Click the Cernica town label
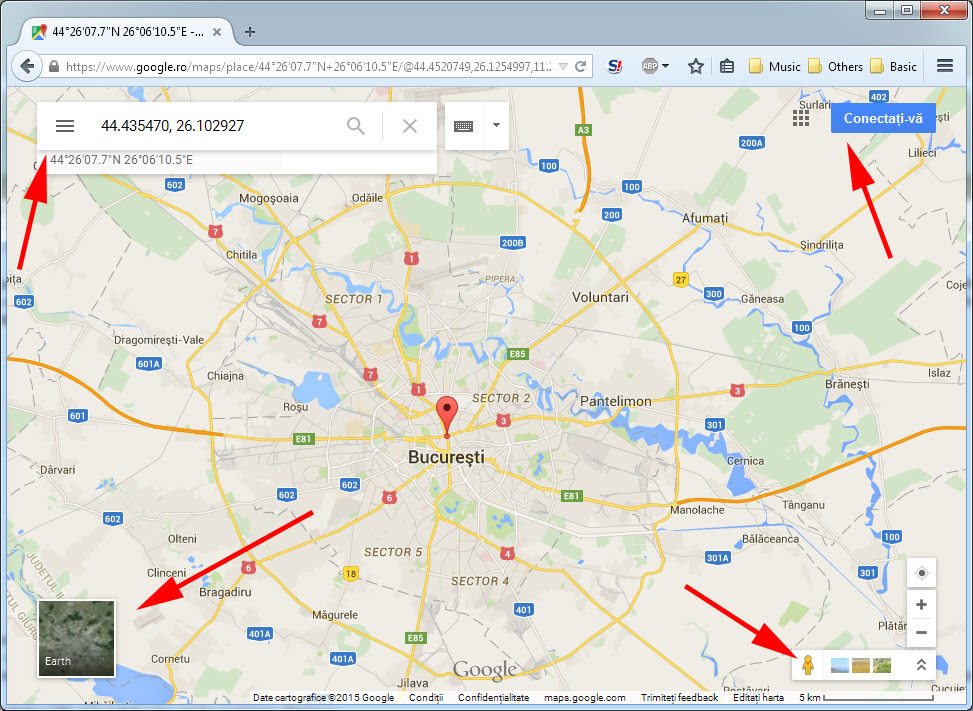 [x=745, y=461]
